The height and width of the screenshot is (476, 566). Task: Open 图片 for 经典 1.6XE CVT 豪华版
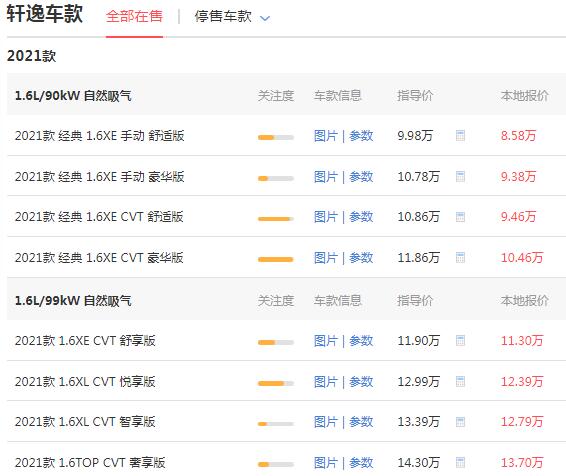pos(326,258)
